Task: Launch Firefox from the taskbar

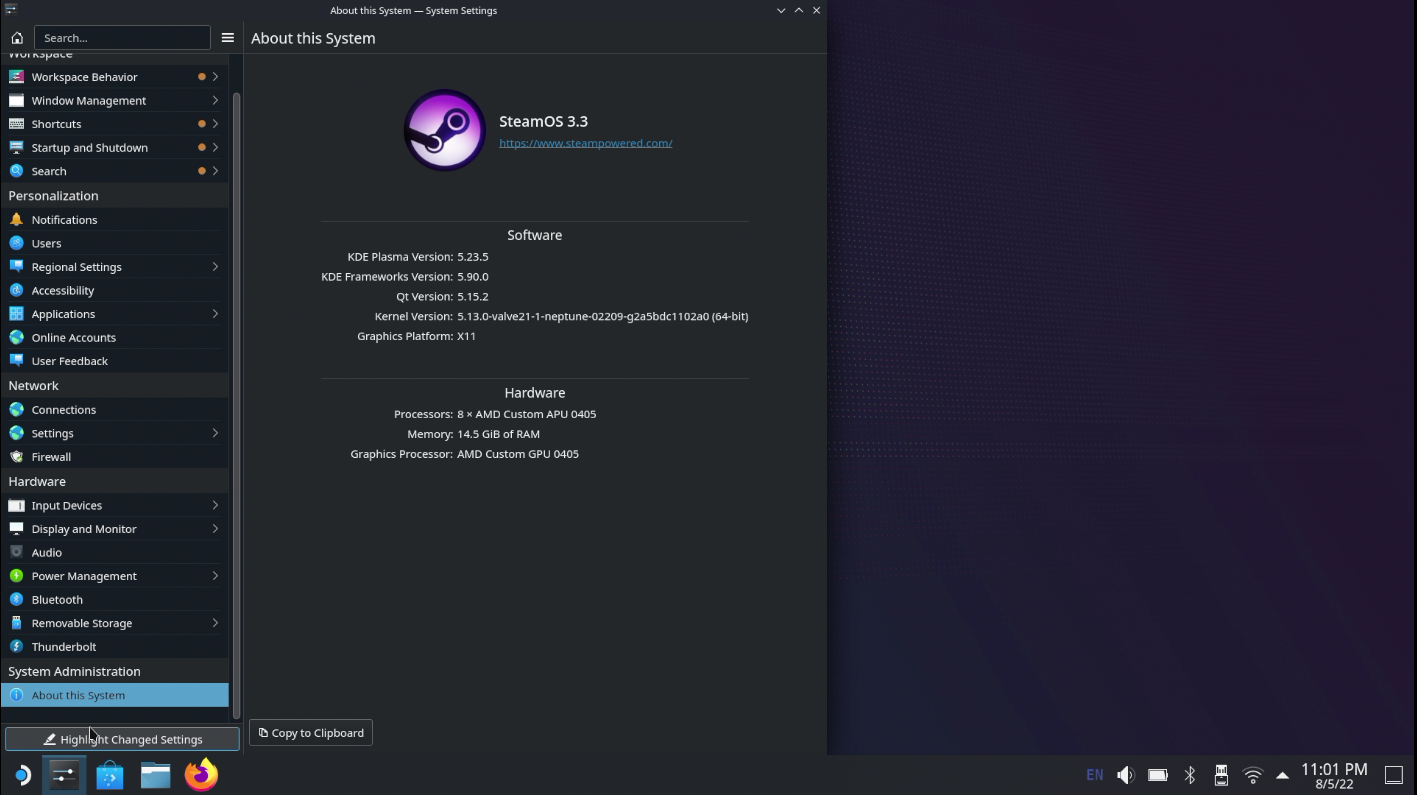Action: click(201, 775)
